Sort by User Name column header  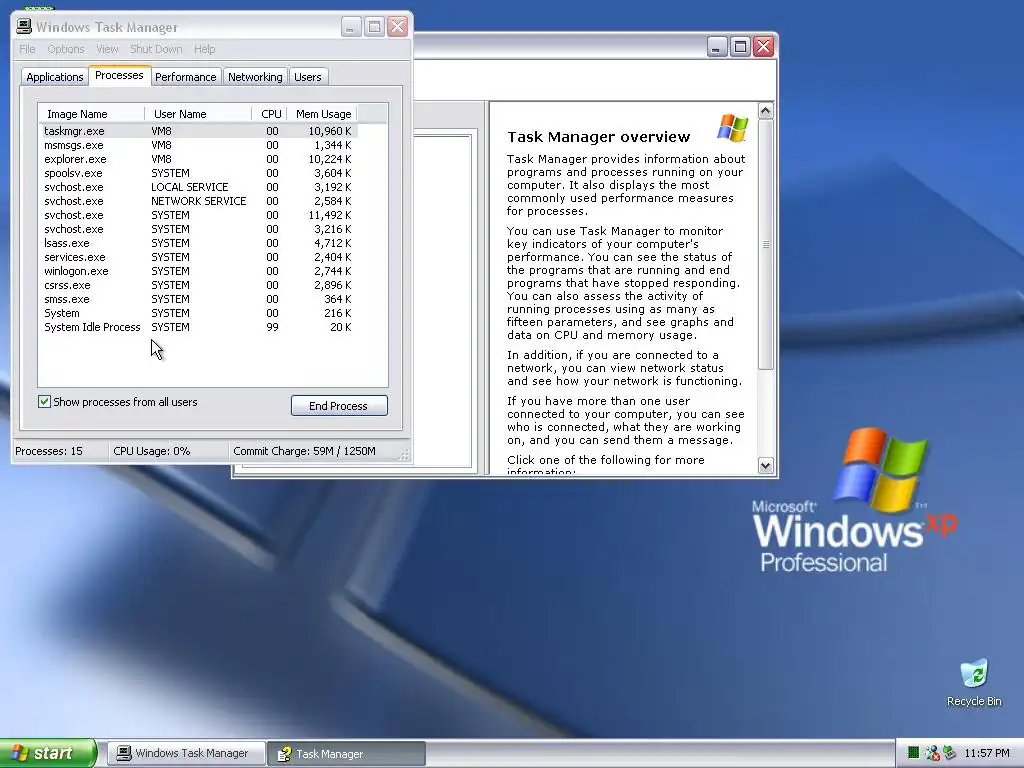coord(199,114)
